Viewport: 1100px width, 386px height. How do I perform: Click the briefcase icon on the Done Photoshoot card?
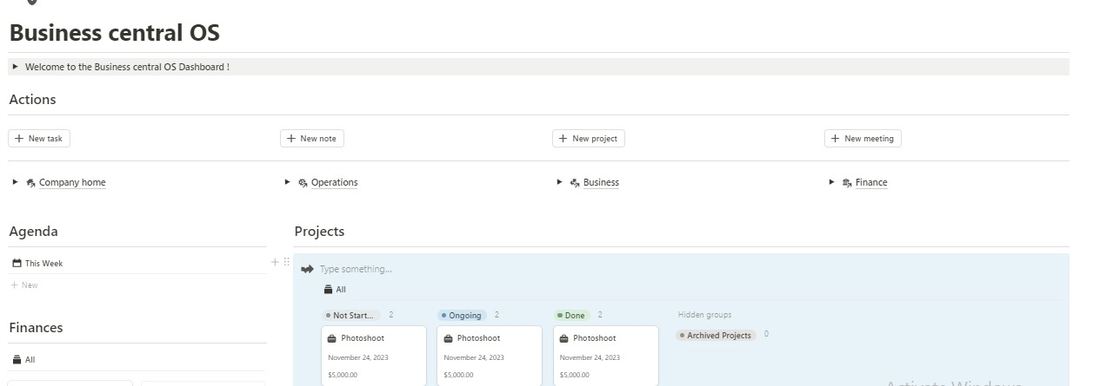564,338
